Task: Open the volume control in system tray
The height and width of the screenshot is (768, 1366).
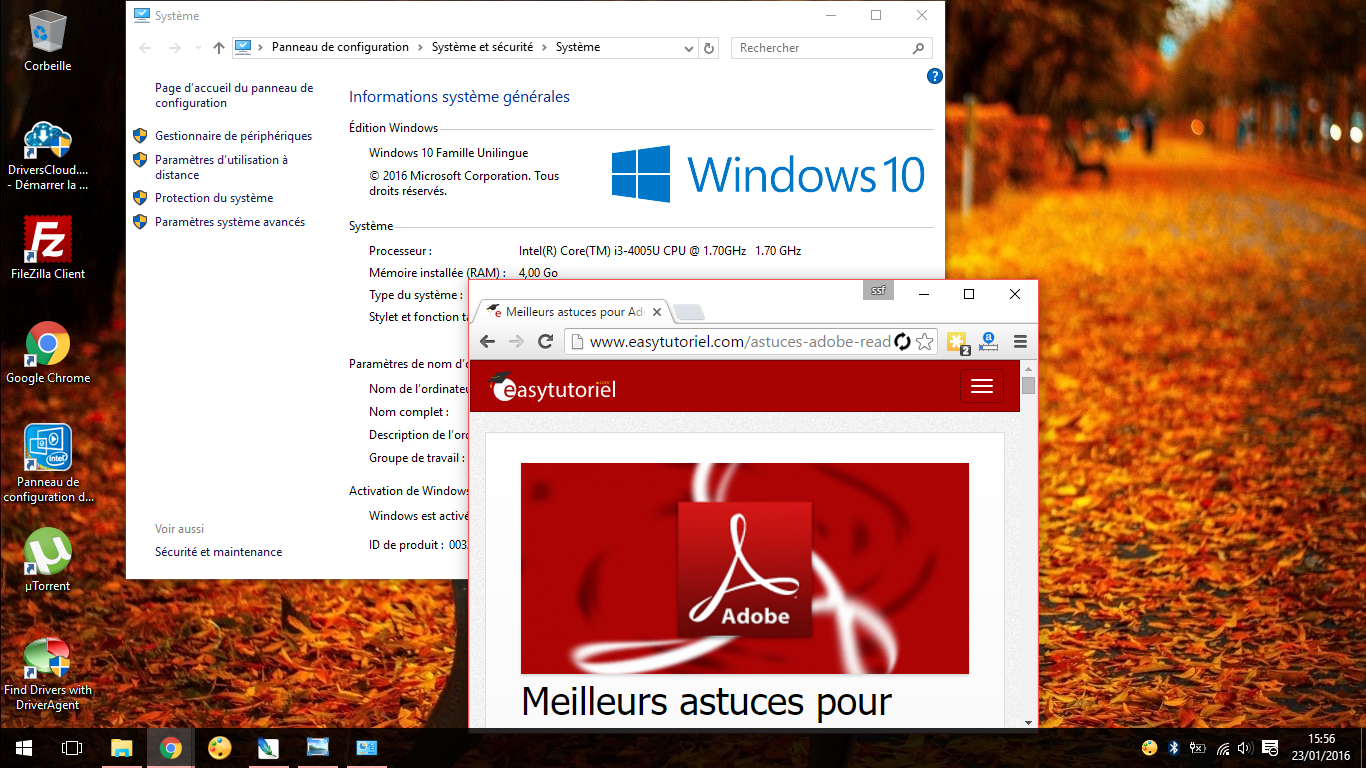Action: (x=1245, y=748)
